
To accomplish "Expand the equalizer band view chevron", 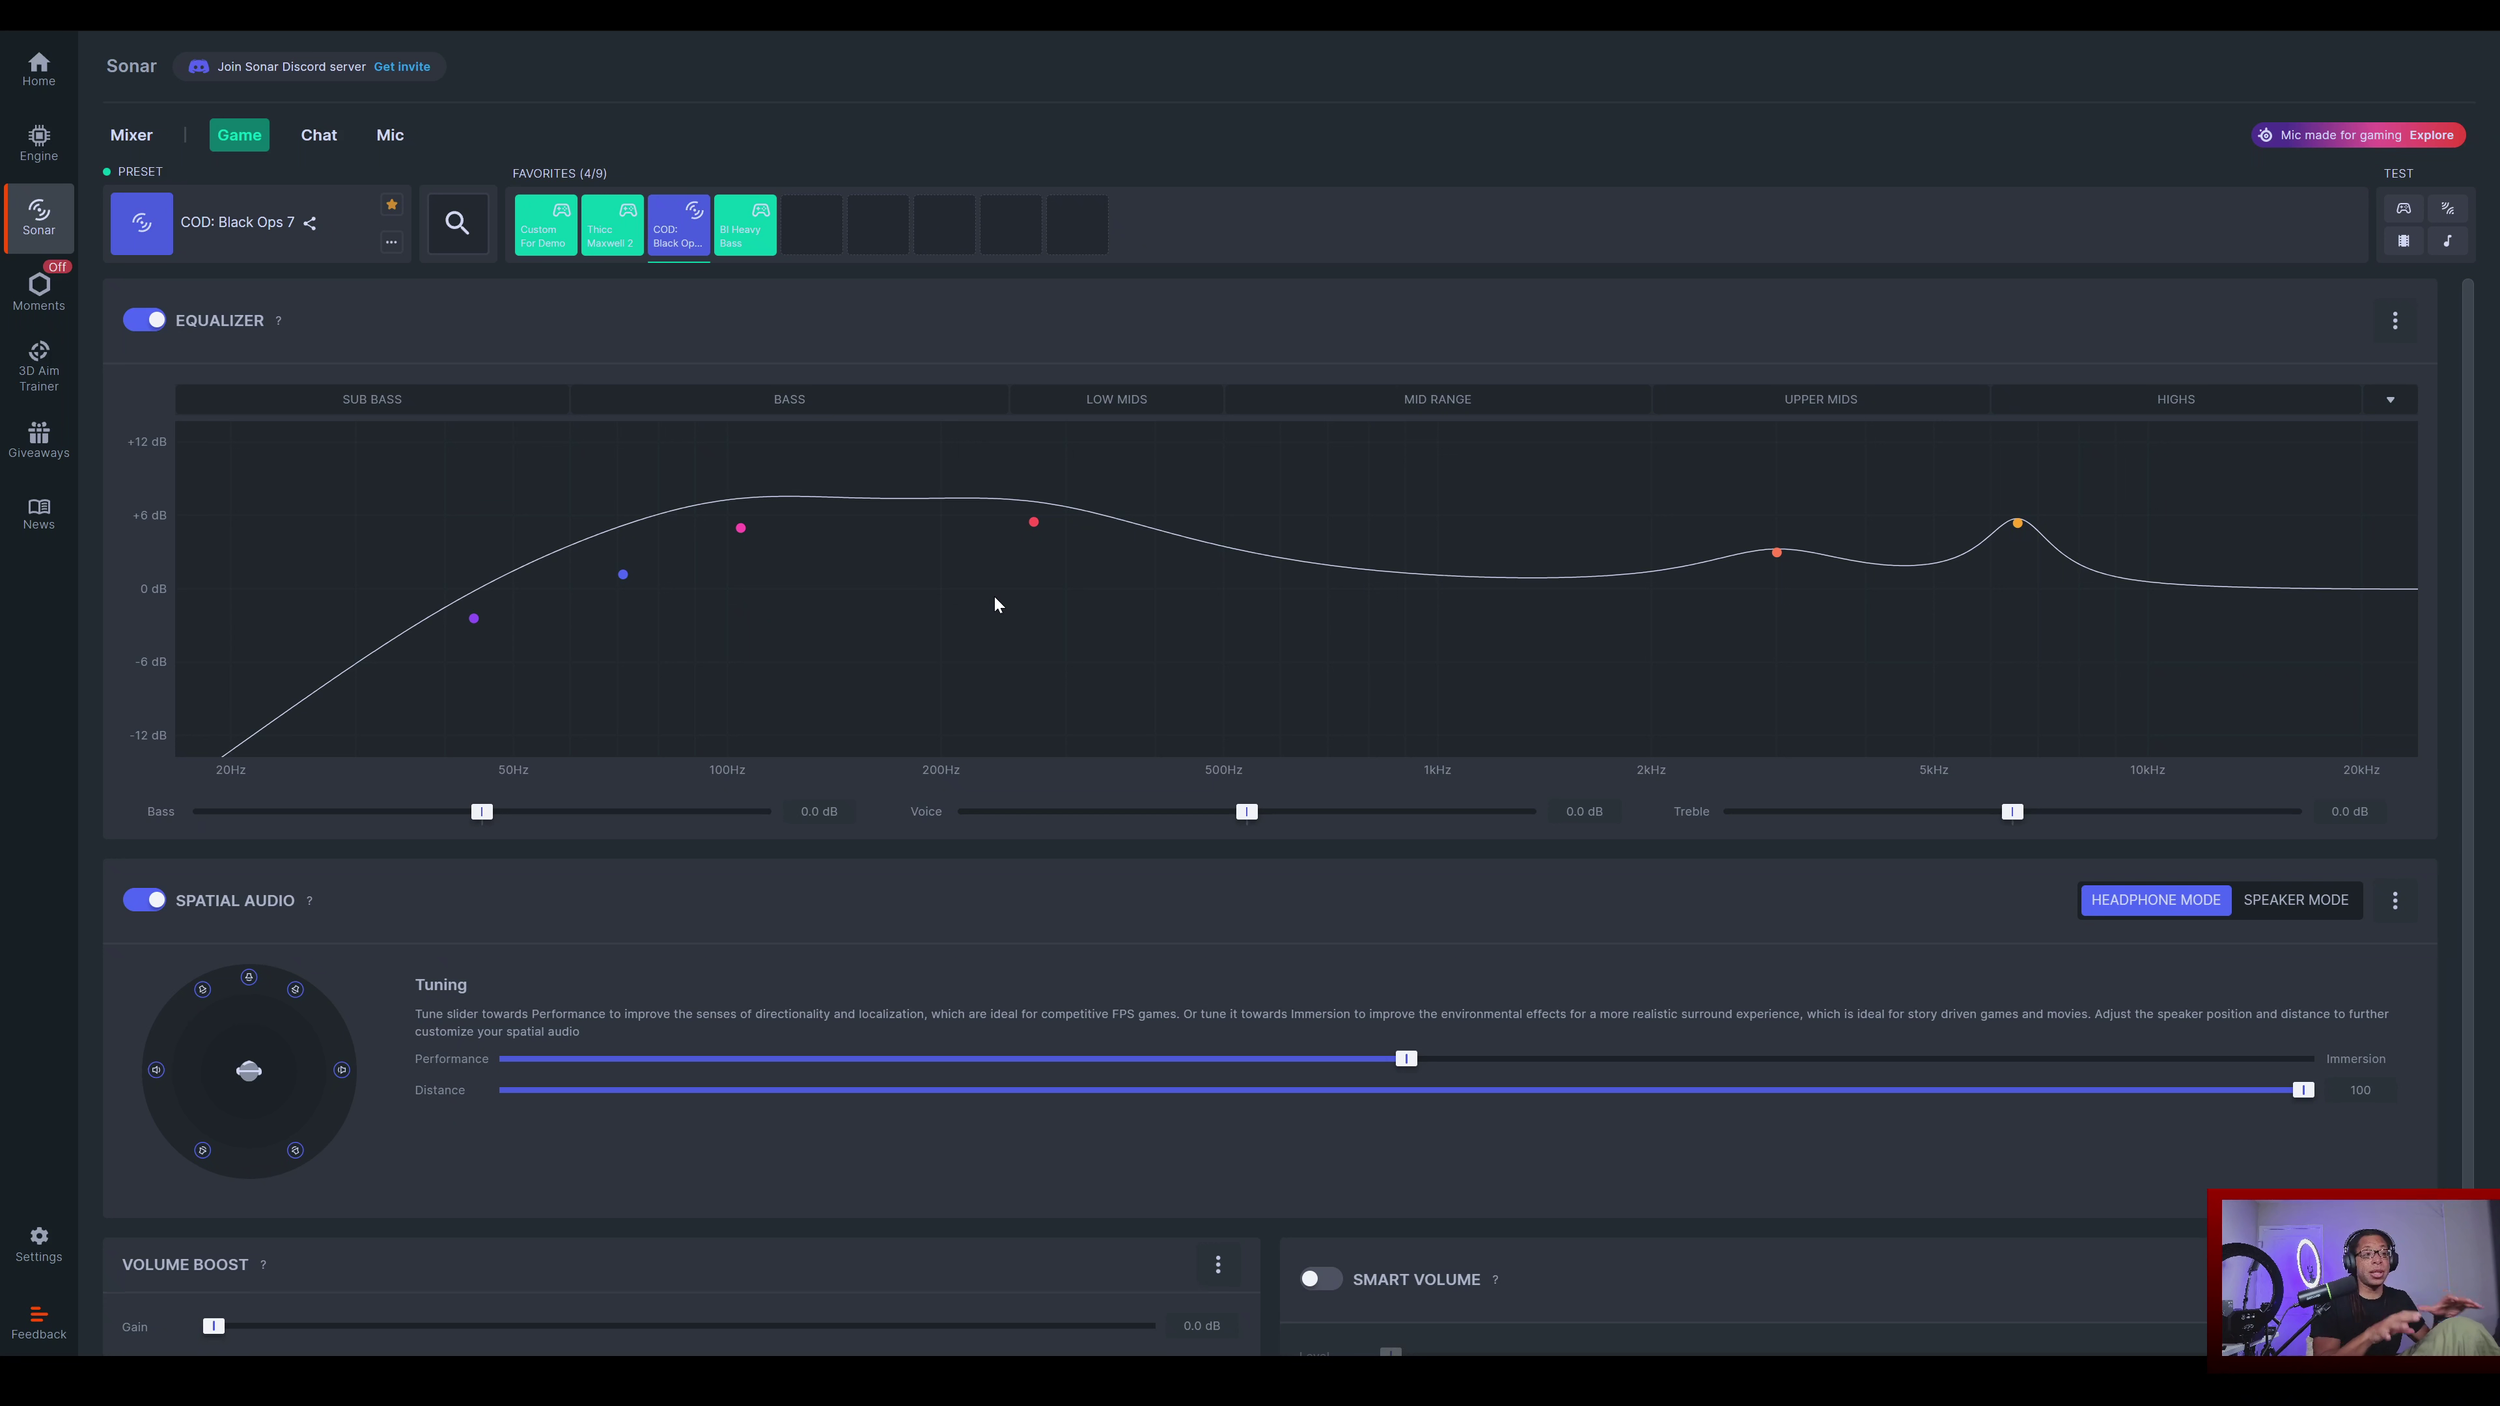I will (2390, 399).
